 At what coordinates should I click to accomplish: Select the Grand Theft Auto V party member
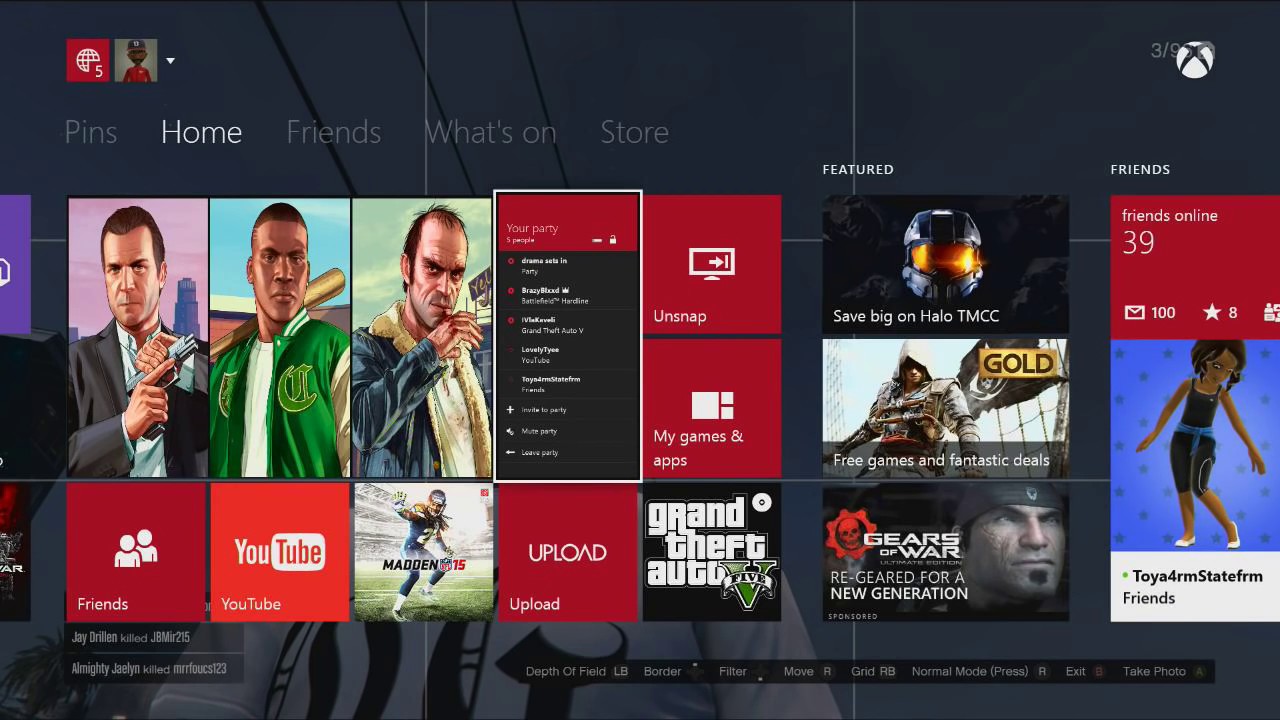[568, 325]
